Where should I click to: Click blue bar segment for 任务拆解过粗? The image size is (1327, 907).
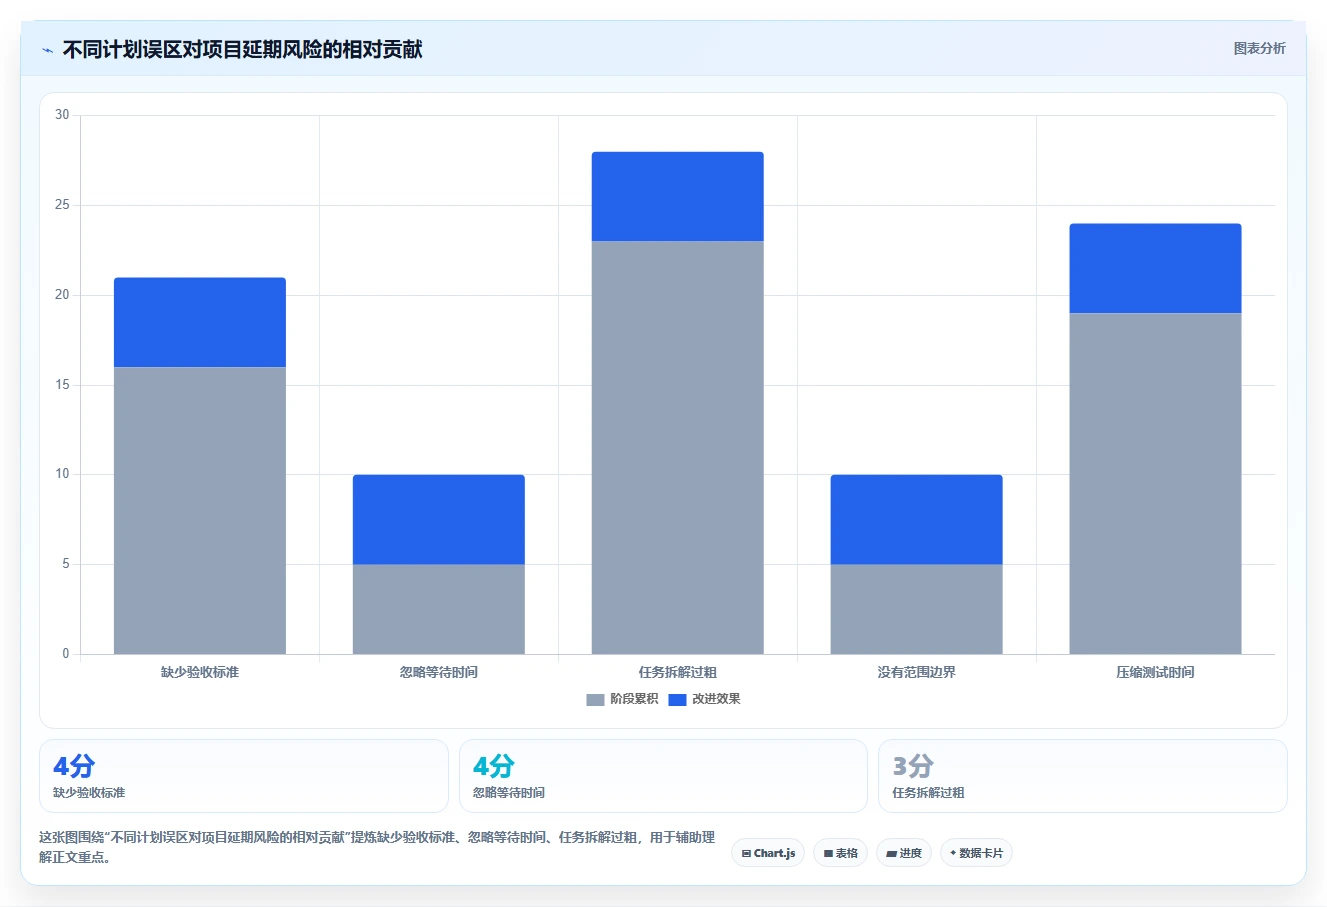[678, 197]
